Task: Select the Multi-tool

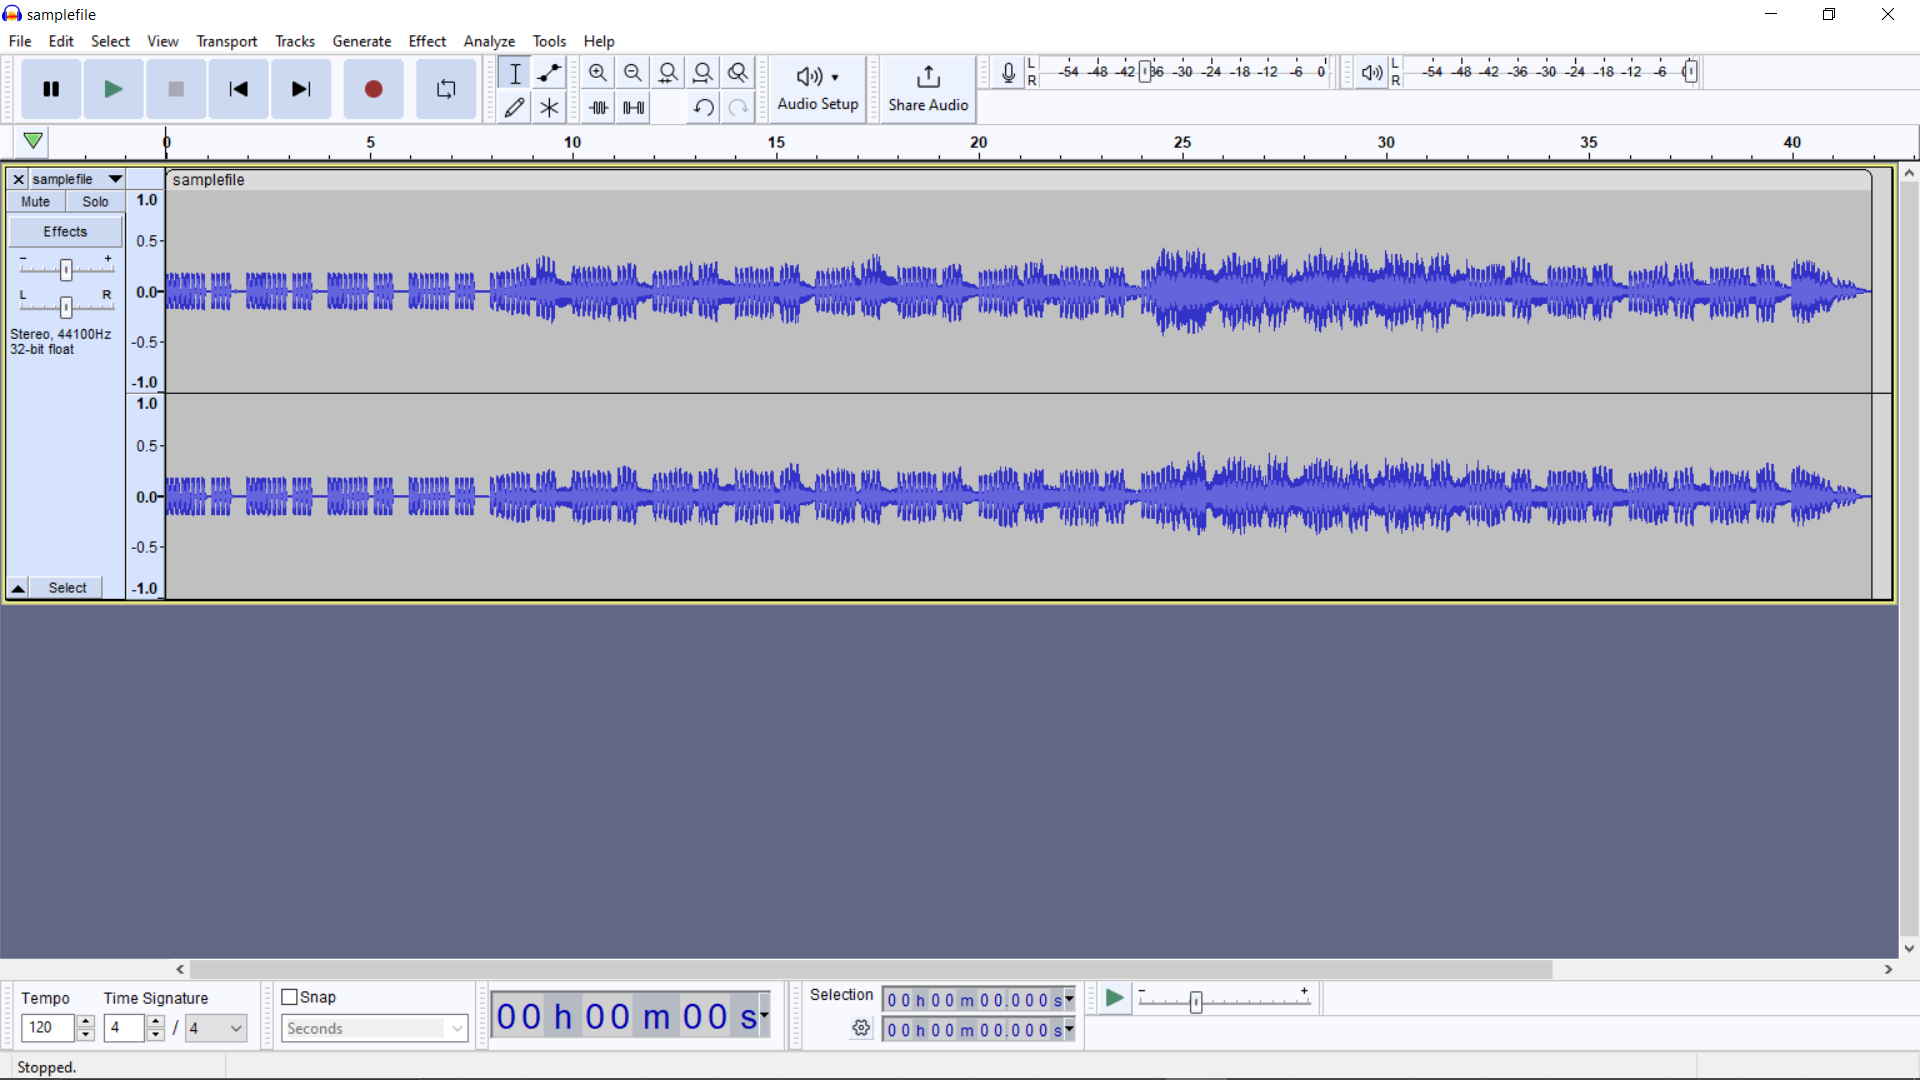Action: pos(549,107)
